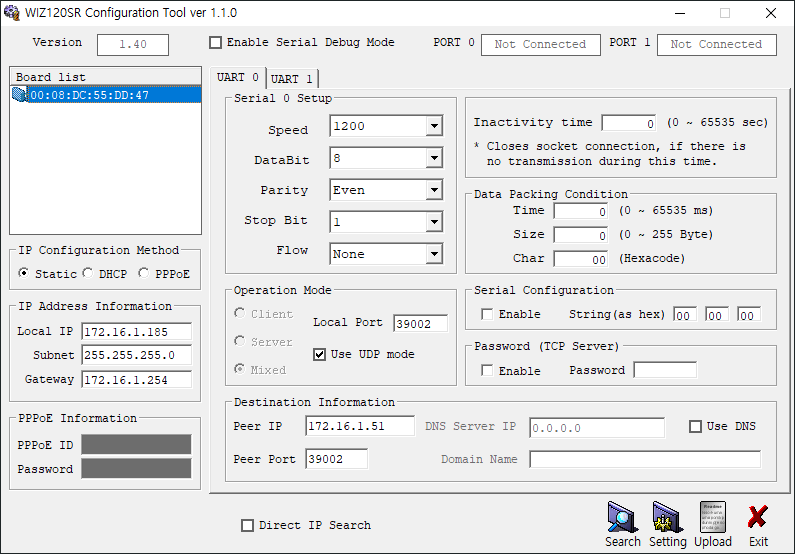Click the red Exit icon
795x554 pixels.
758,524
